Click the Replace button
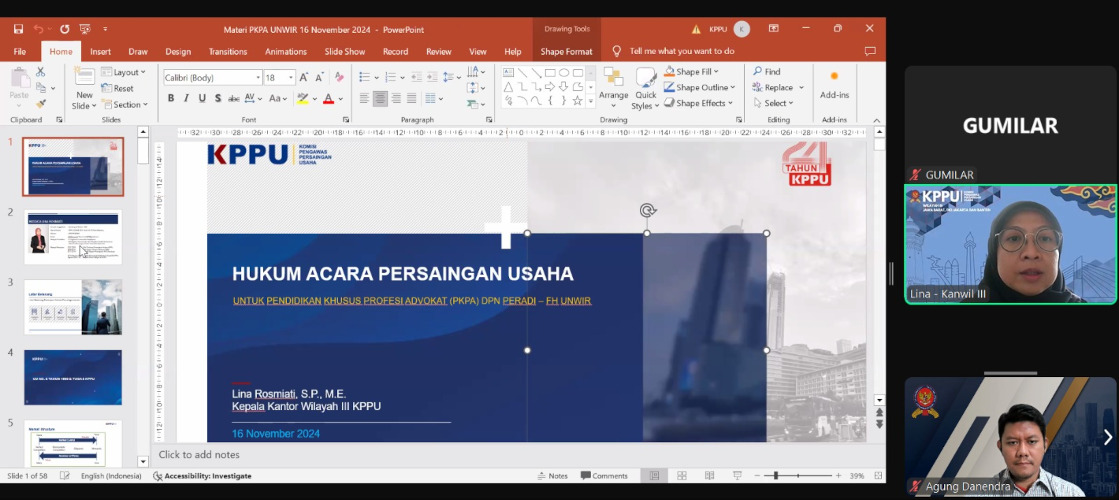1119x500 pixels. (778, 87)
